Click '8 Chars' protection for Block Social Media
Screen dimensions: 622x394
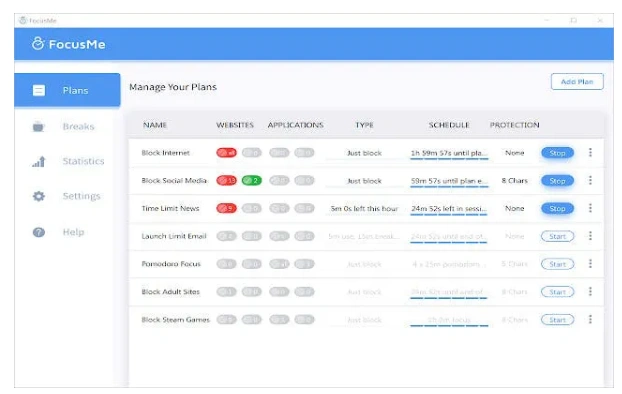click(x=514, y=181)
